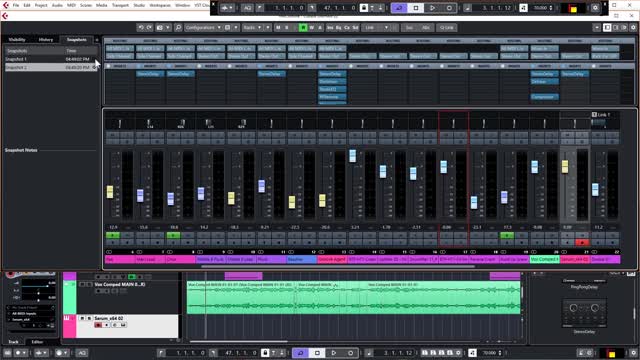This screenshot has width=640, height=360.
Task: Toggle the left zone icon in the MixConsole toolbar
Action: click(607, 28)
